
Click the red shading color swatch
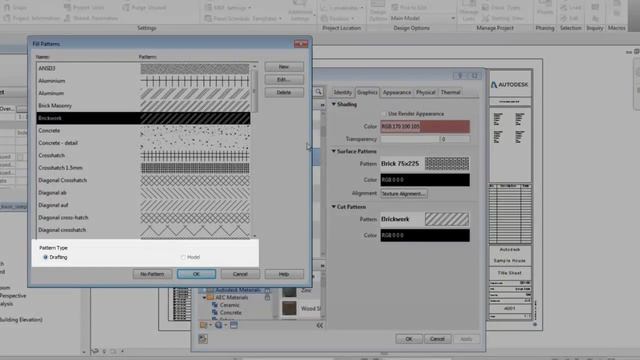point(425,127)
